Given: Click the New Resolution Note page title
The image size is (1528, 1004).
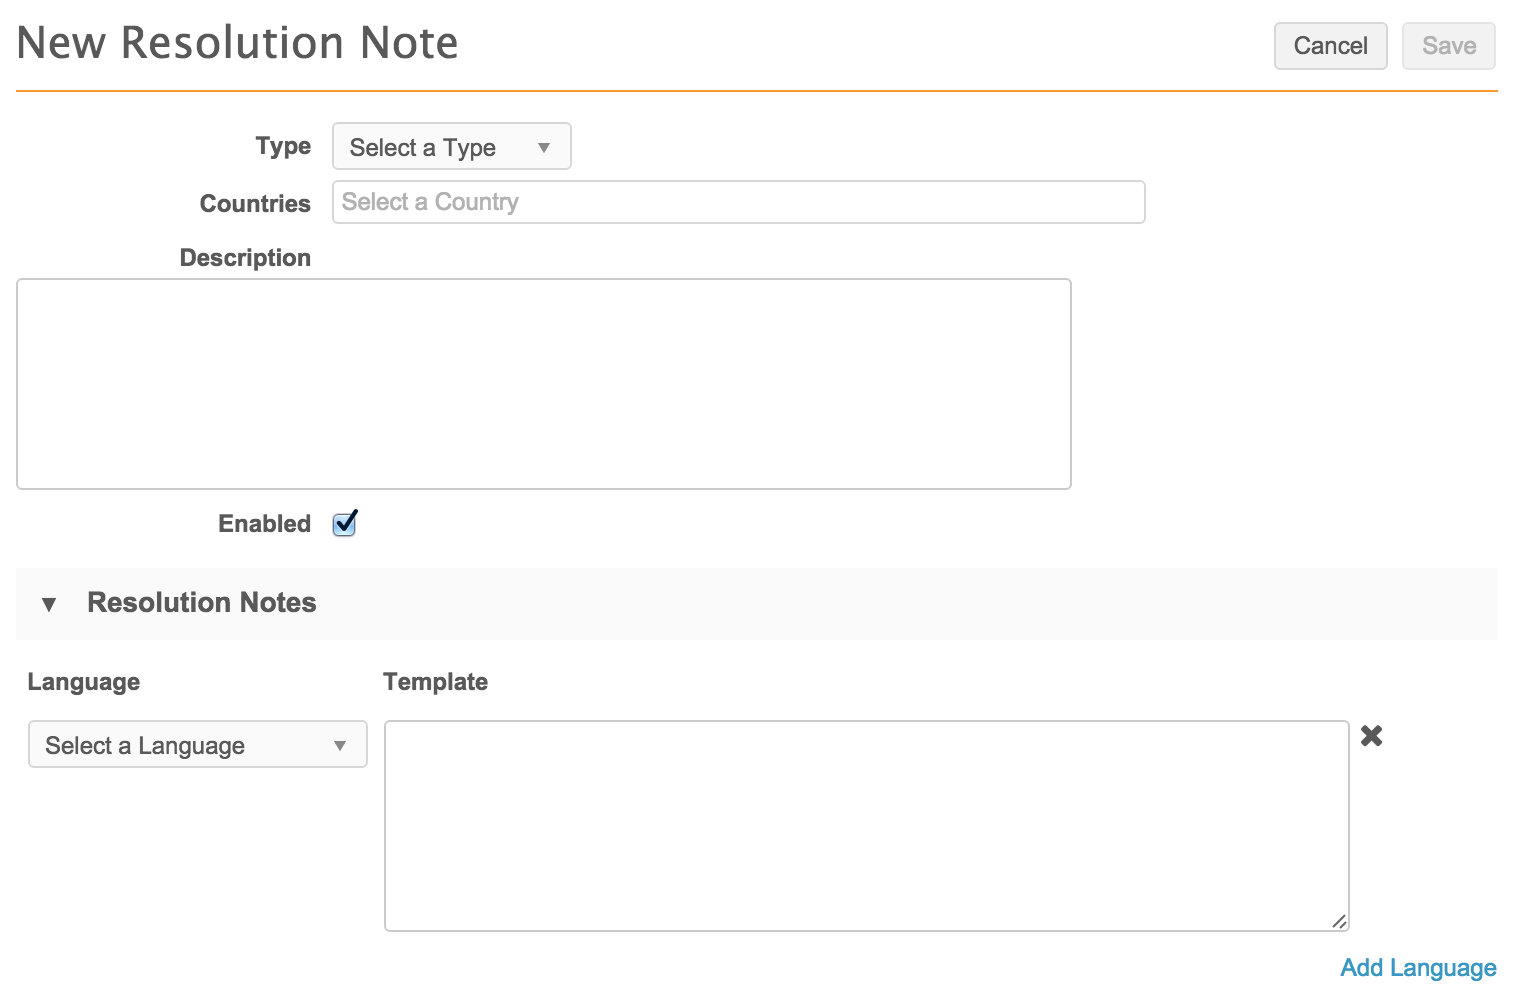Looking at the screenshot, I should [238, 43].
